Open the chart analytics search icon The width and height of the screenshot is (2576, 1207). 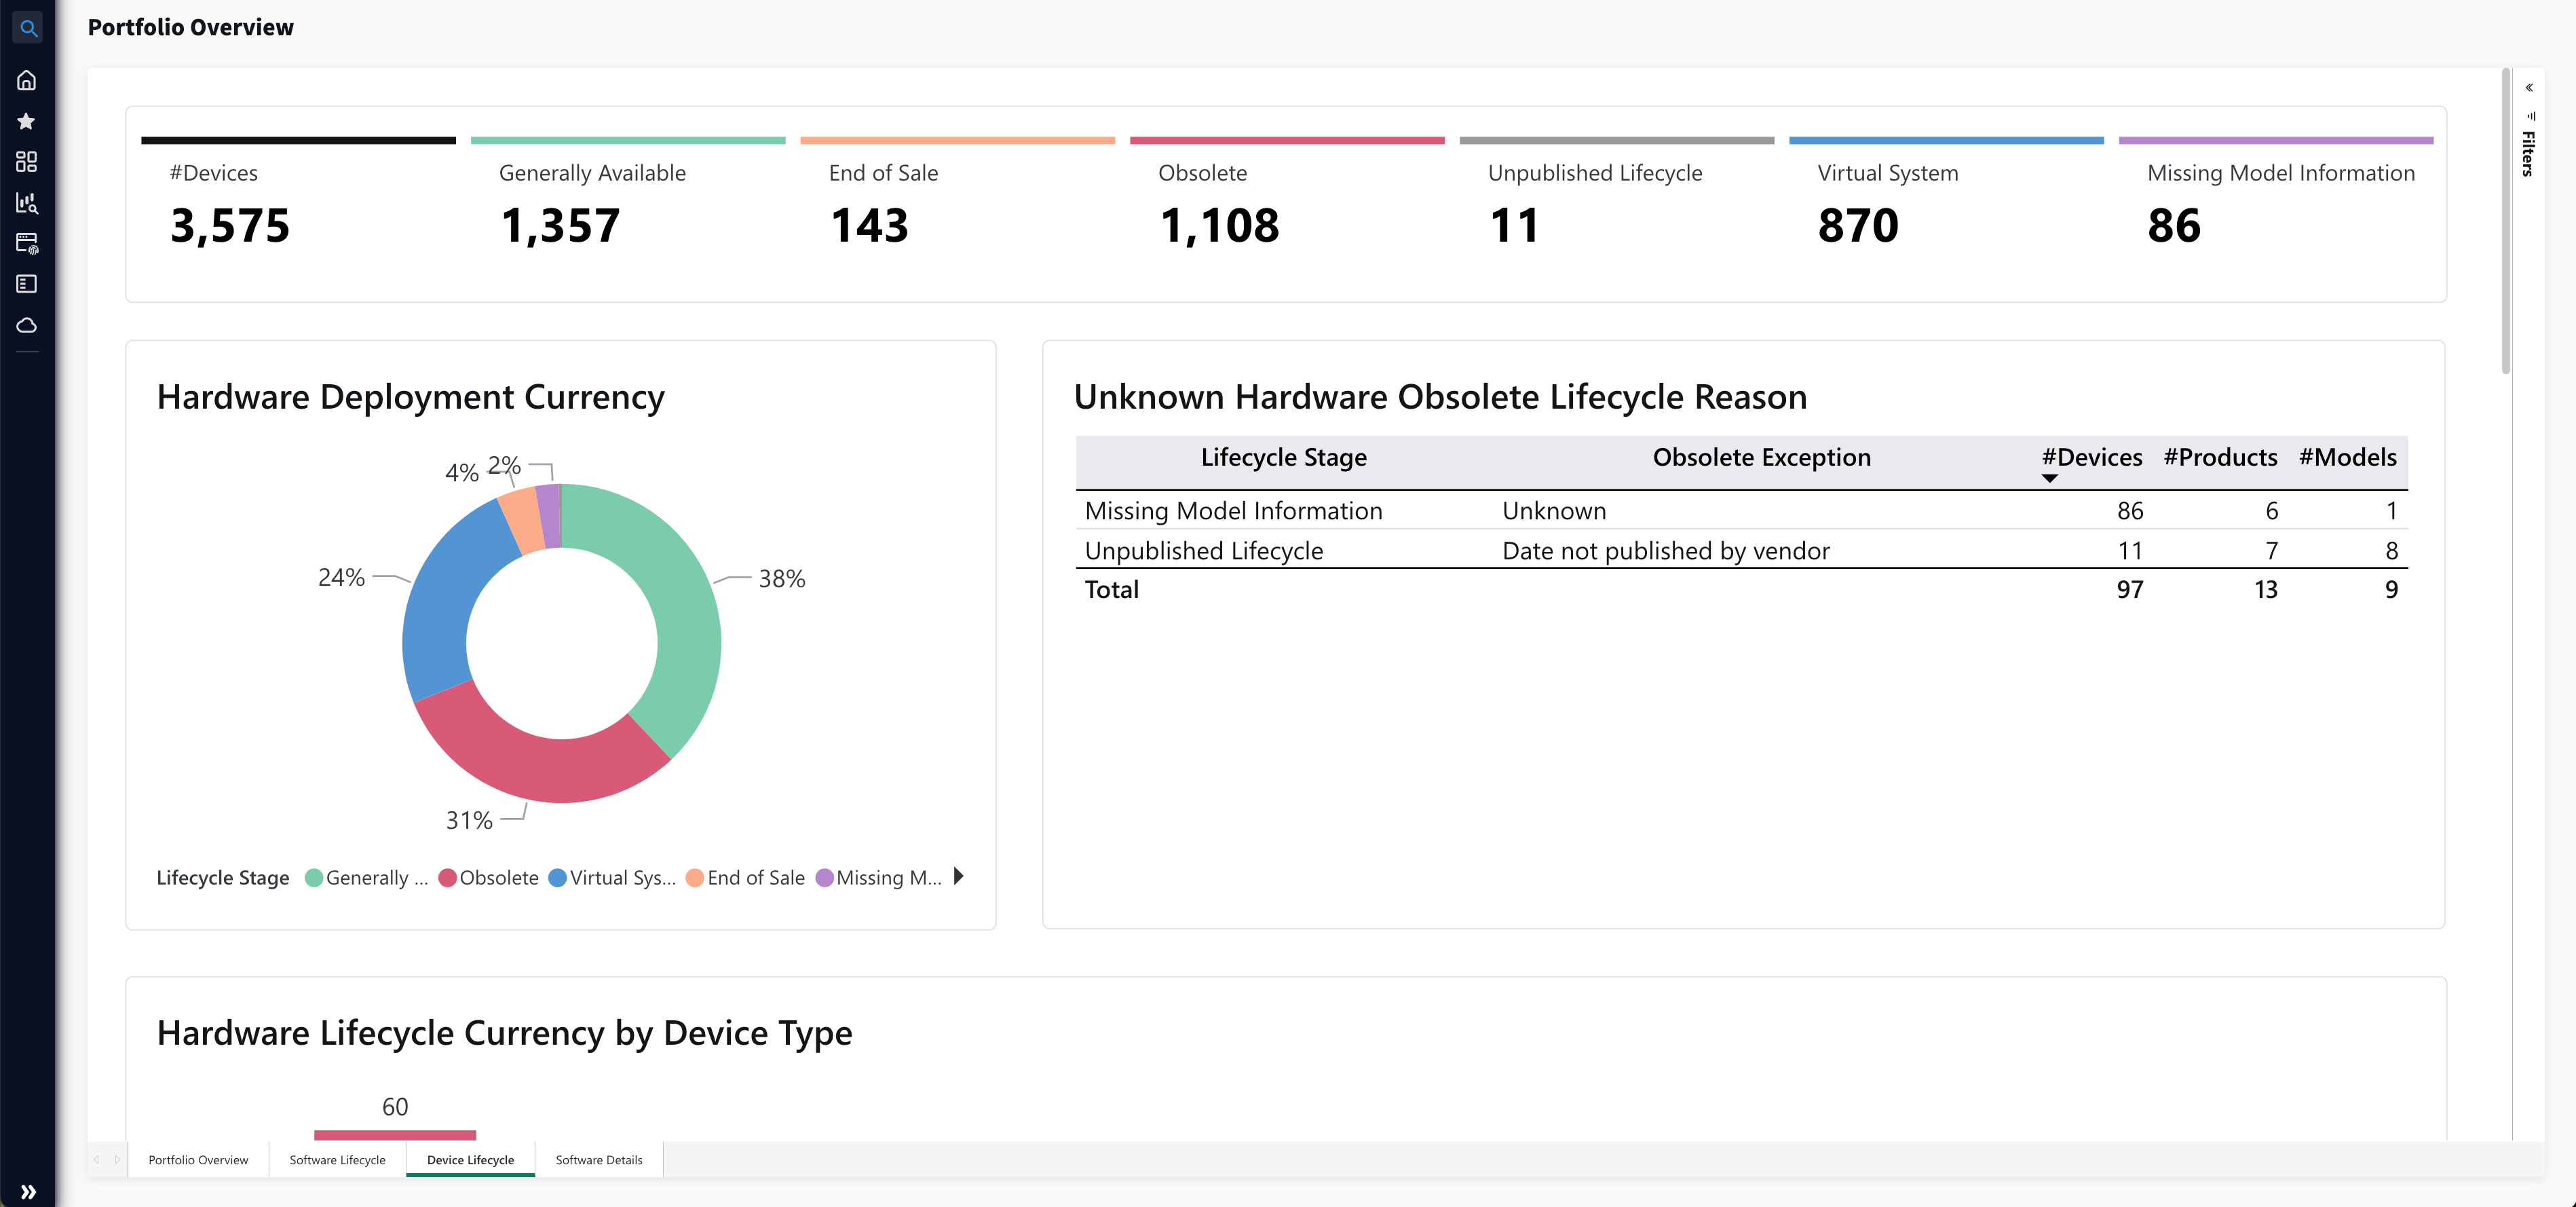click(x=27, y=203)
